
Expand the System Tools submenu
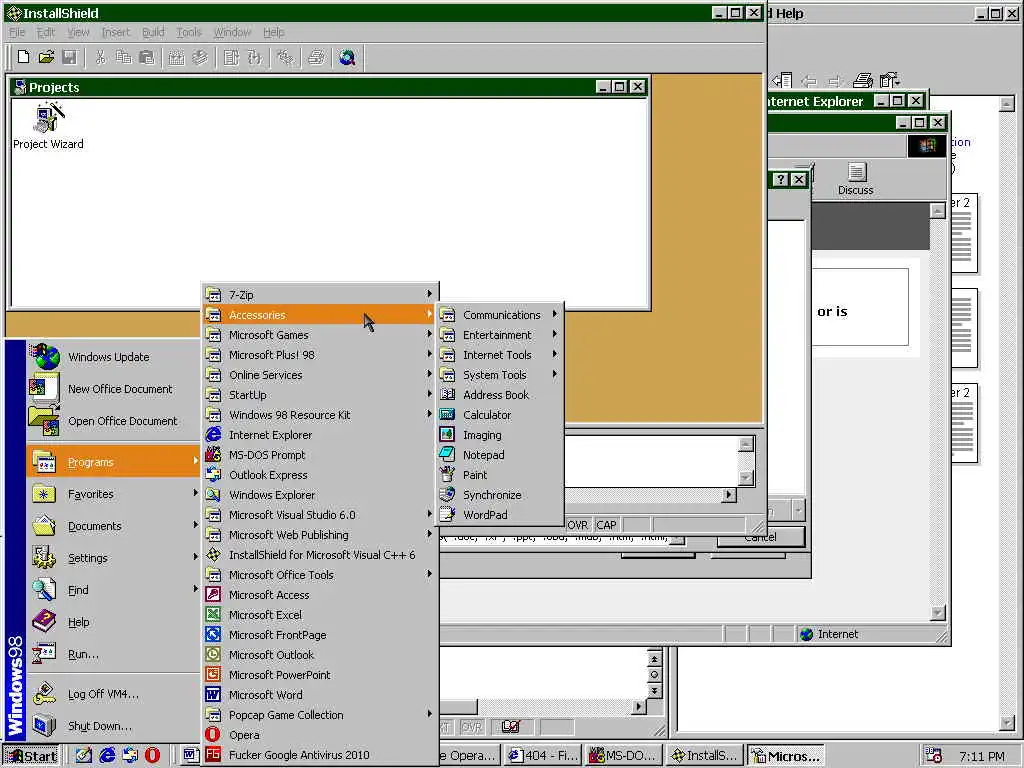tap(500, 375)
